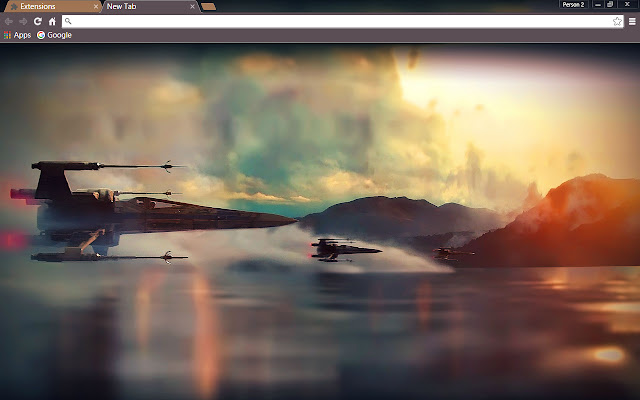Viewport: 640px width, 400px height.
Task: Open the Chrome hamburger menu
Action: click(632, 21)
